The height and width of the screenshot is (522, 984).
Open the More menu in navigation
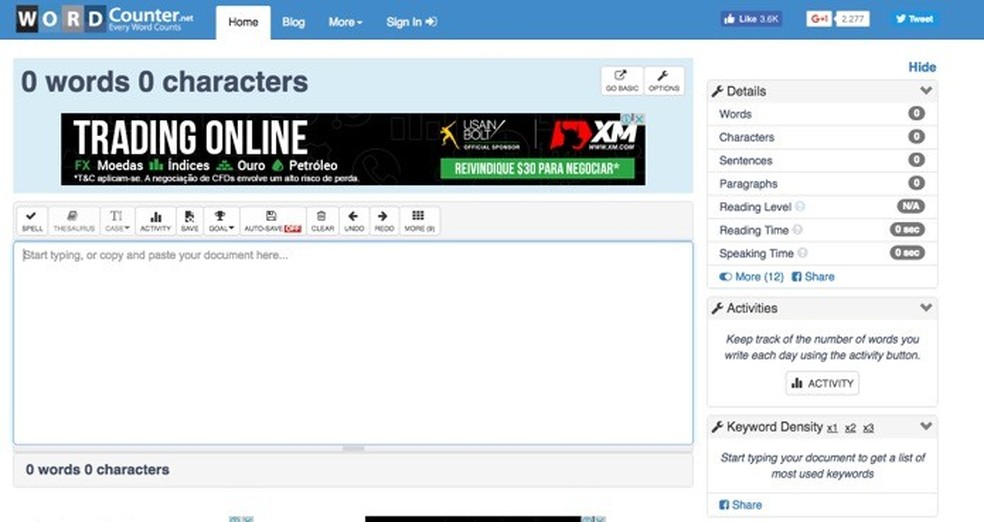(345, 22)
